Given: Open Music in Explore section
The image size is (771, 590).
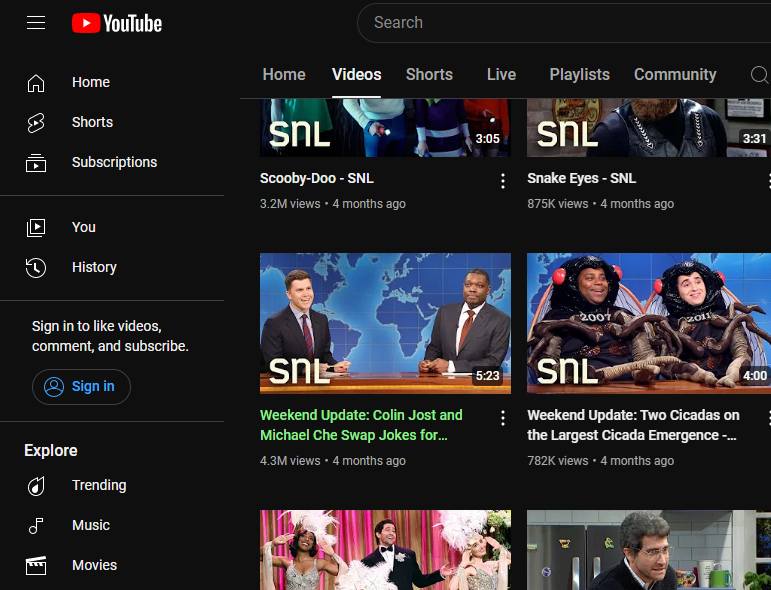Looking at the screenshot, I should coord(90,525).
